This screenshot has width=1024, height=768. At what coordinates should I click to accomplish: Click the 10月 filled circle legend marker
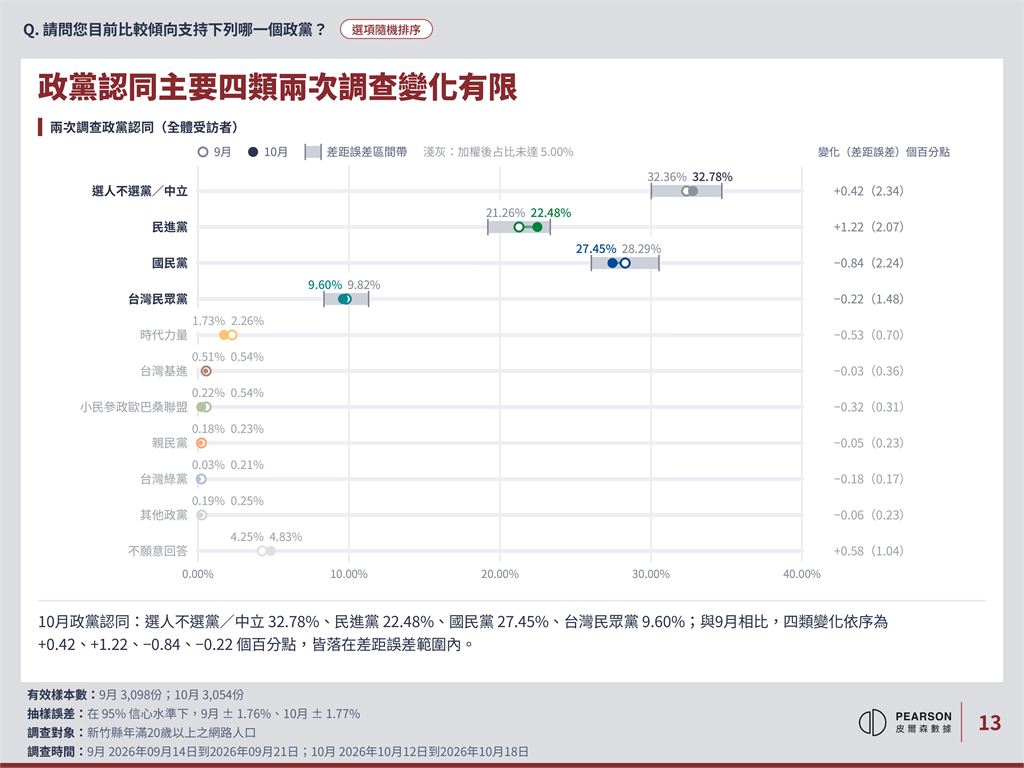pos(253,152)
